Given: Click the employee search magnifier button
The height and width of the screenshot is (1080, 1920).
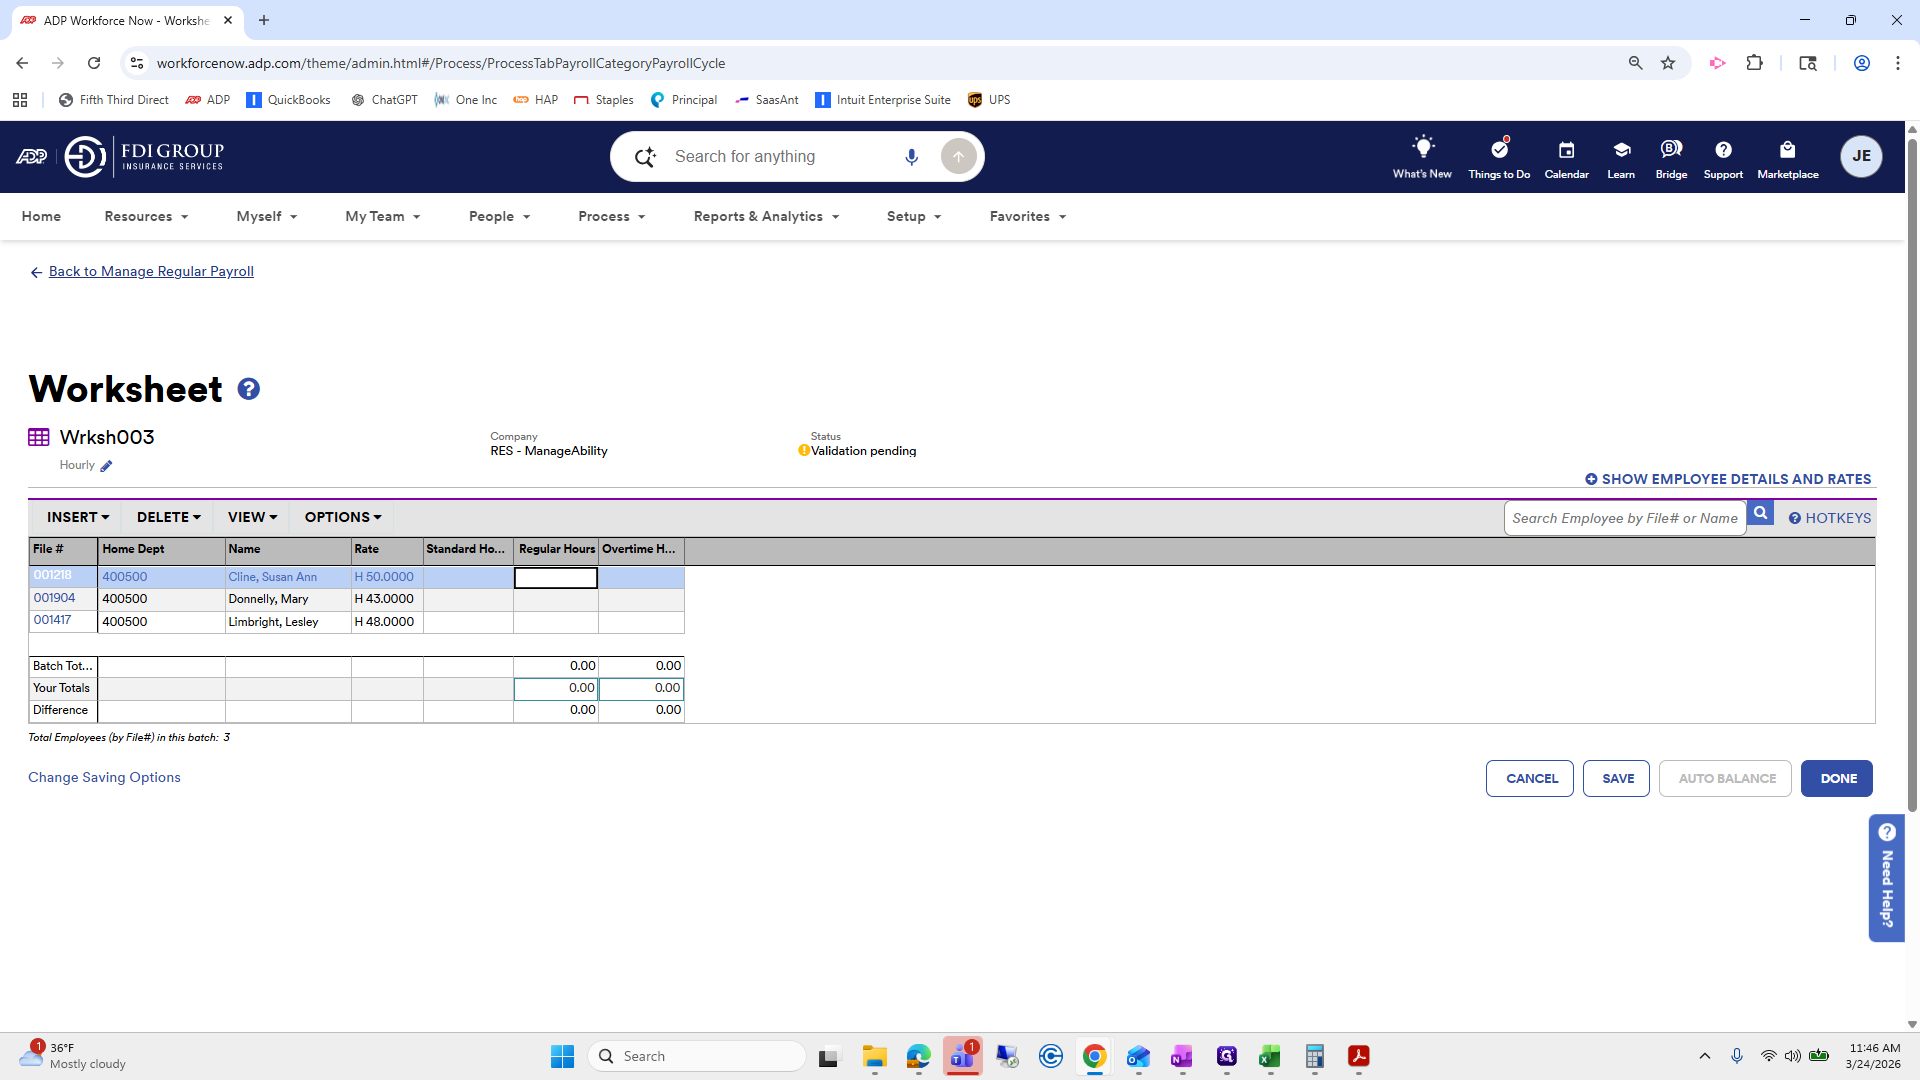Looking at the screenshot, I should tap(1761, 512).
